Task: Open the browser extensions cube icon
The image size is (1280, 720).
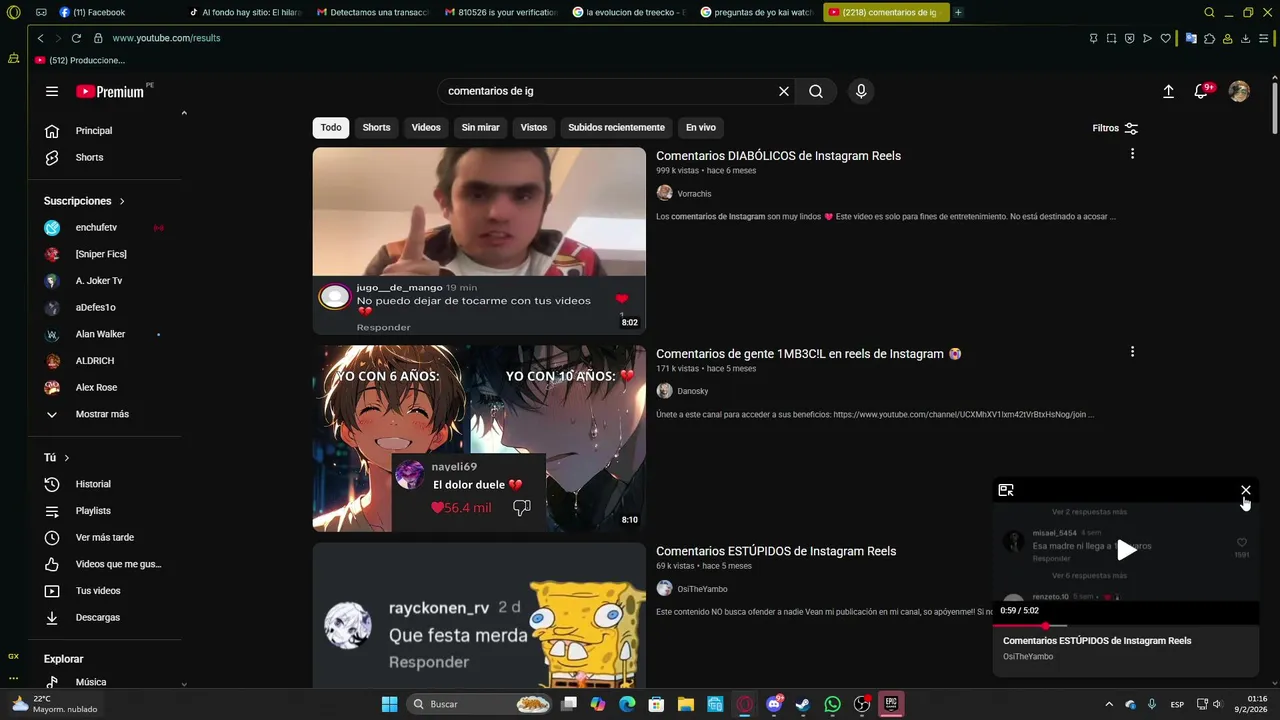Action: coord(1210,38)
